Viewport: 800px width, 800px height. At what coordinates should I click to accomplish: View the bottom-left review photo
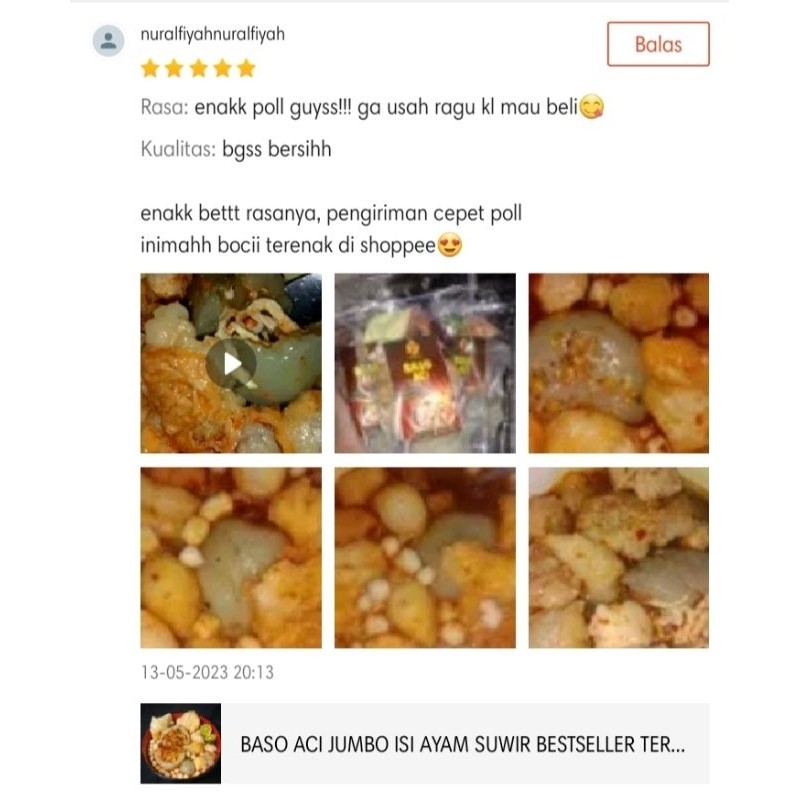pyautogui.click(x=231, y=558)
